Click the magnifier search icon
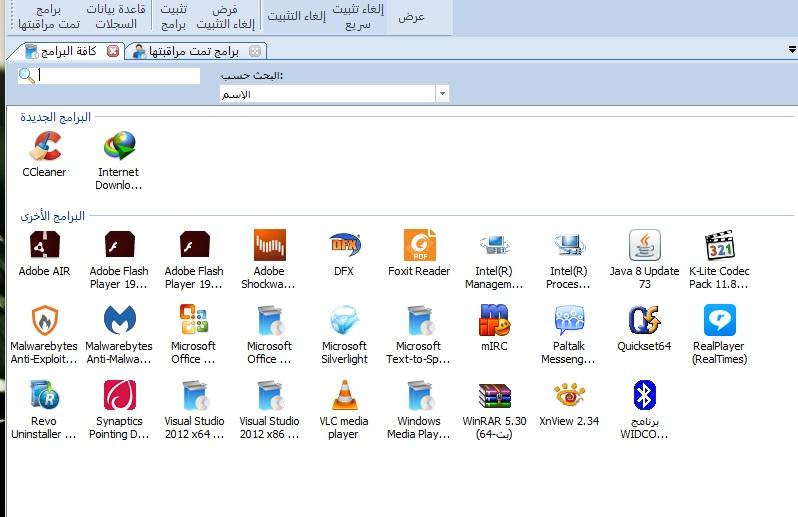This screenshot has width=798, height=517. point(26,76)
